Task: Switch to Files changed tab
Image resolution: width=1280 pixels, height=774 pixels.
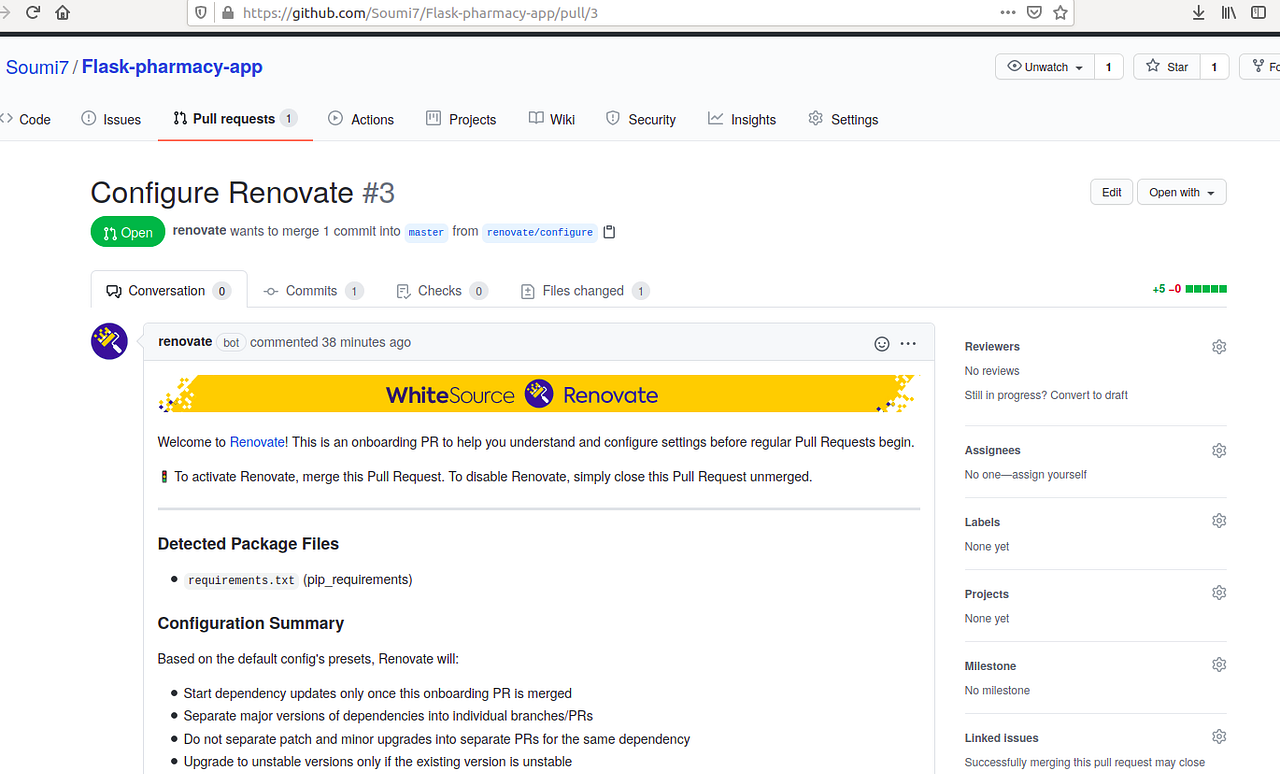Action: pos(584,290)
